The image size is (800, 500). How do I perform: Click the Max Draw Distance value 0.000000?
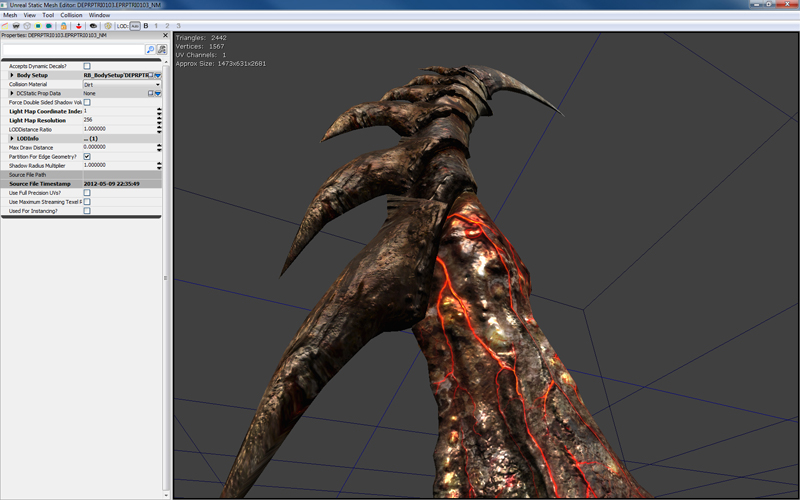pyautogui.click(x=94, y=147)
